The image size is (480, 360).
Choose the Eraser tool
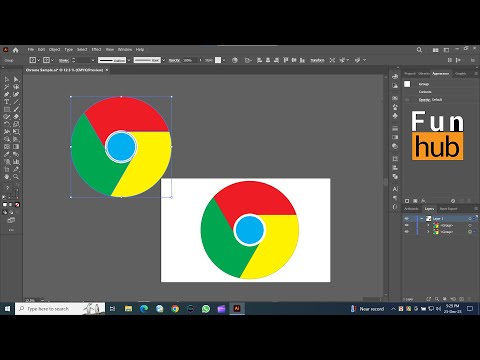click(16, 117)
